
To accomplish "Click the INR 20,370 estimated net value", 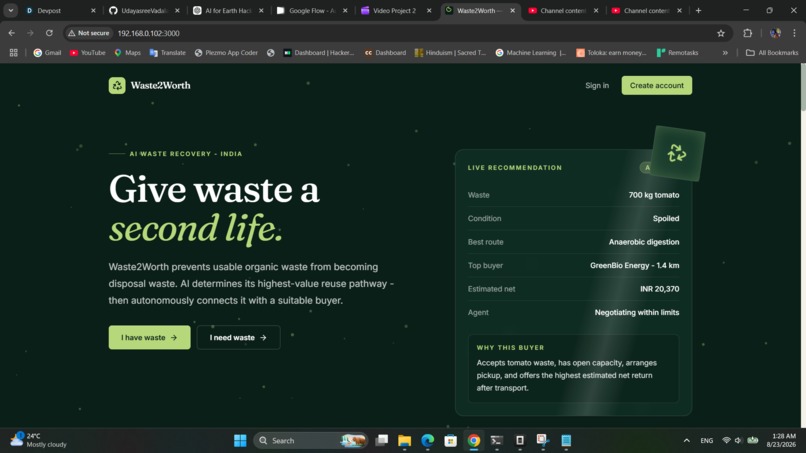I will tap(660, 289).
